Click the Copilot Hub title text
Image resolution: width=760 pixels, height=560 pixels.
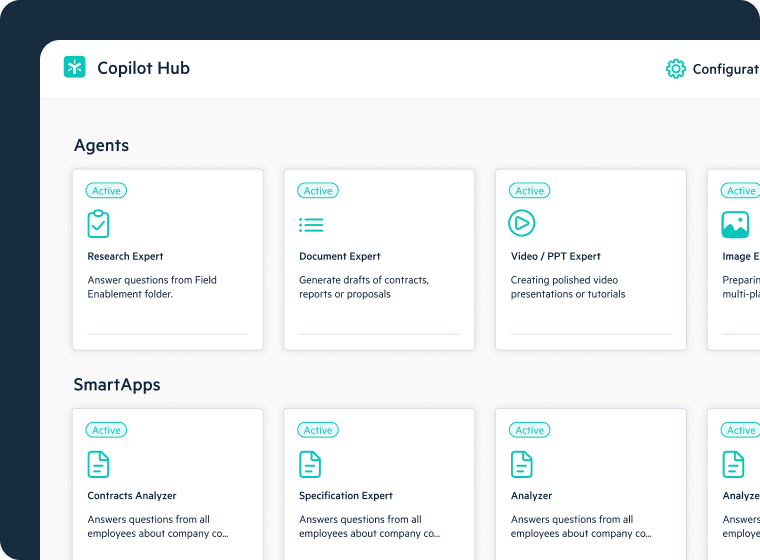click(x=143, y=68)
